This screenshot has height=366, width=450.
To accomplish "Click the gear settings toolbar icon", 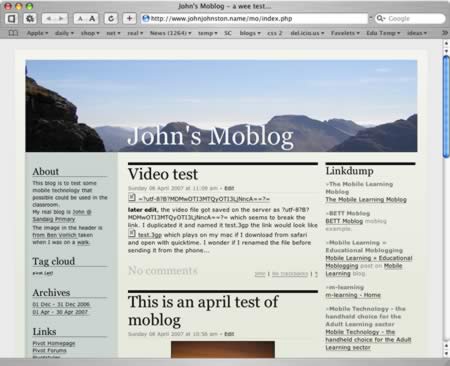I will 30,19.
